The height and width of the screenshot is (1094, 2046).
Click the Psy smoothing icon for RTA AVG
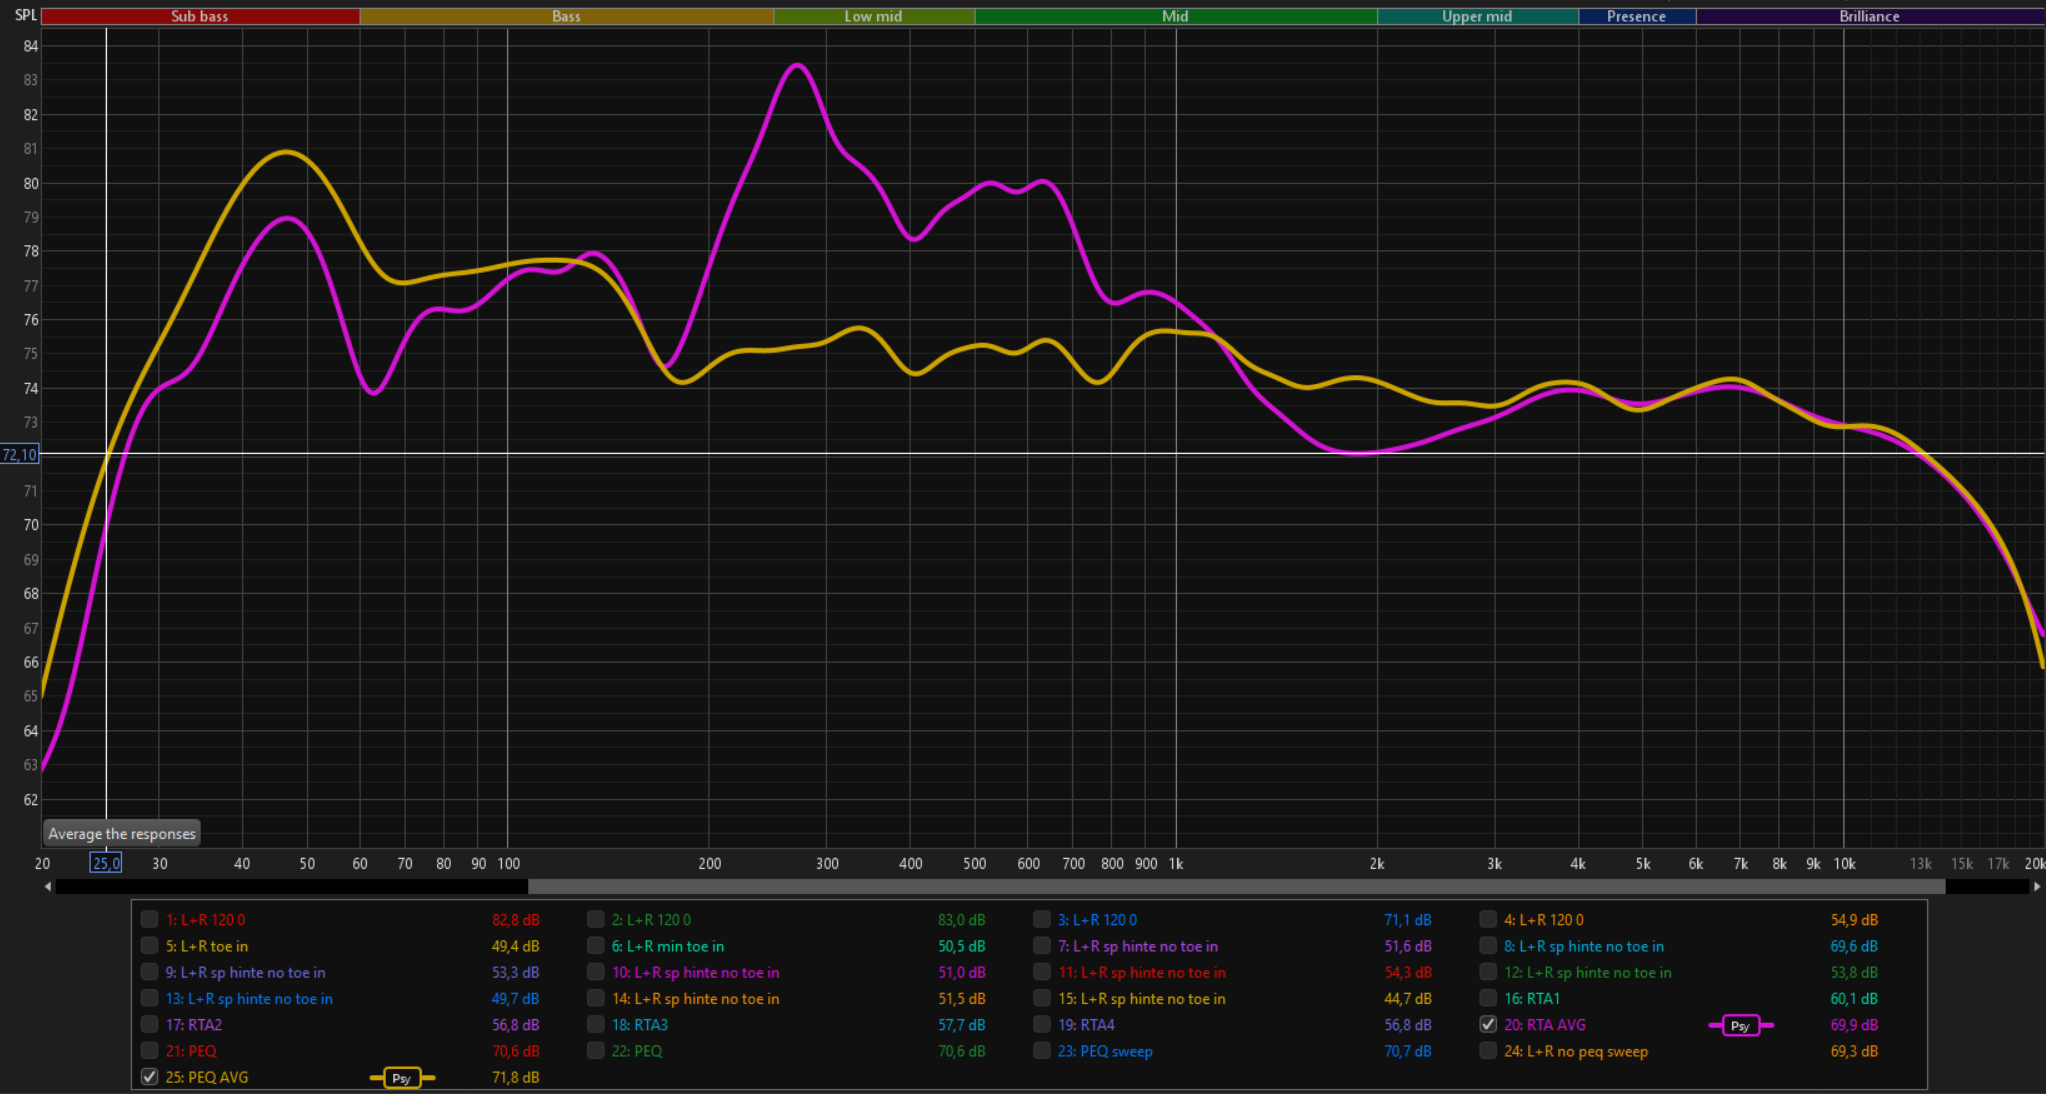[1740, 1025]
